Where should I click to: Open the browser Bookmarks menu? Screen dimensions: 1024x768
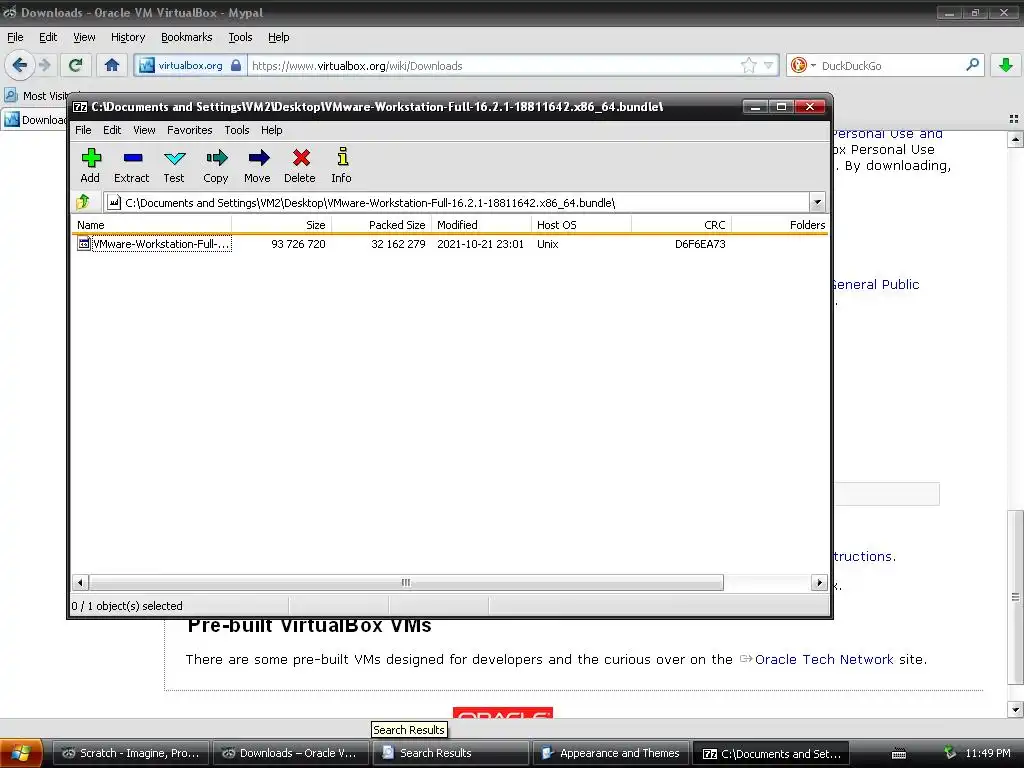tap(187, 37)
